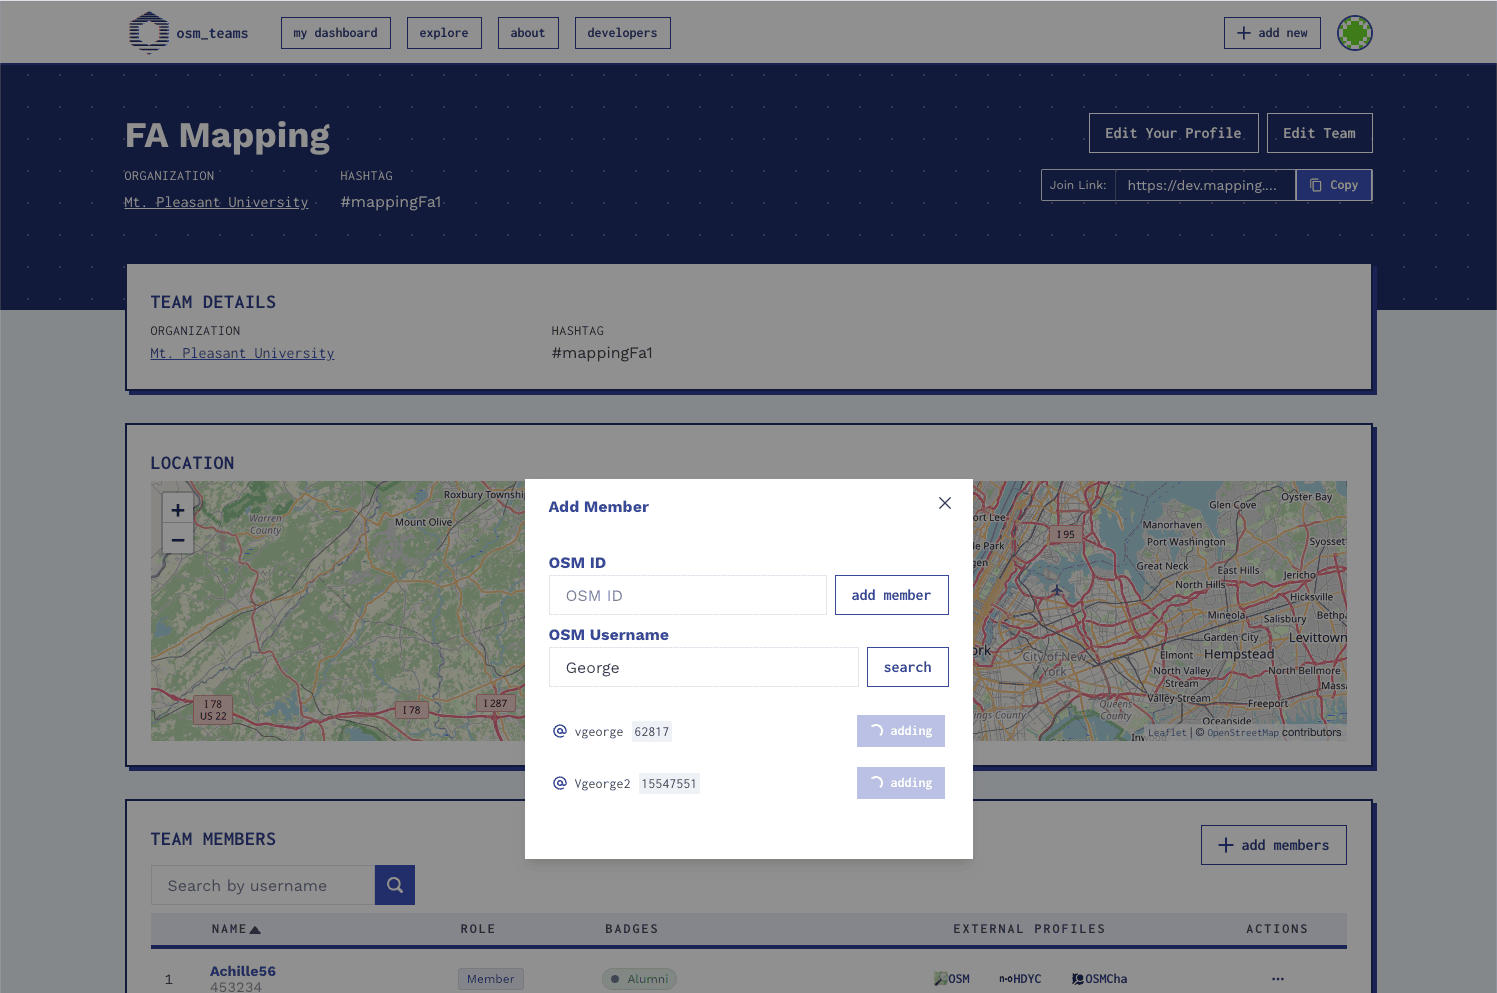Open the OSMCha profile for Achille56
This screenshot has height=993, width=1497.
click(1100, 978)
